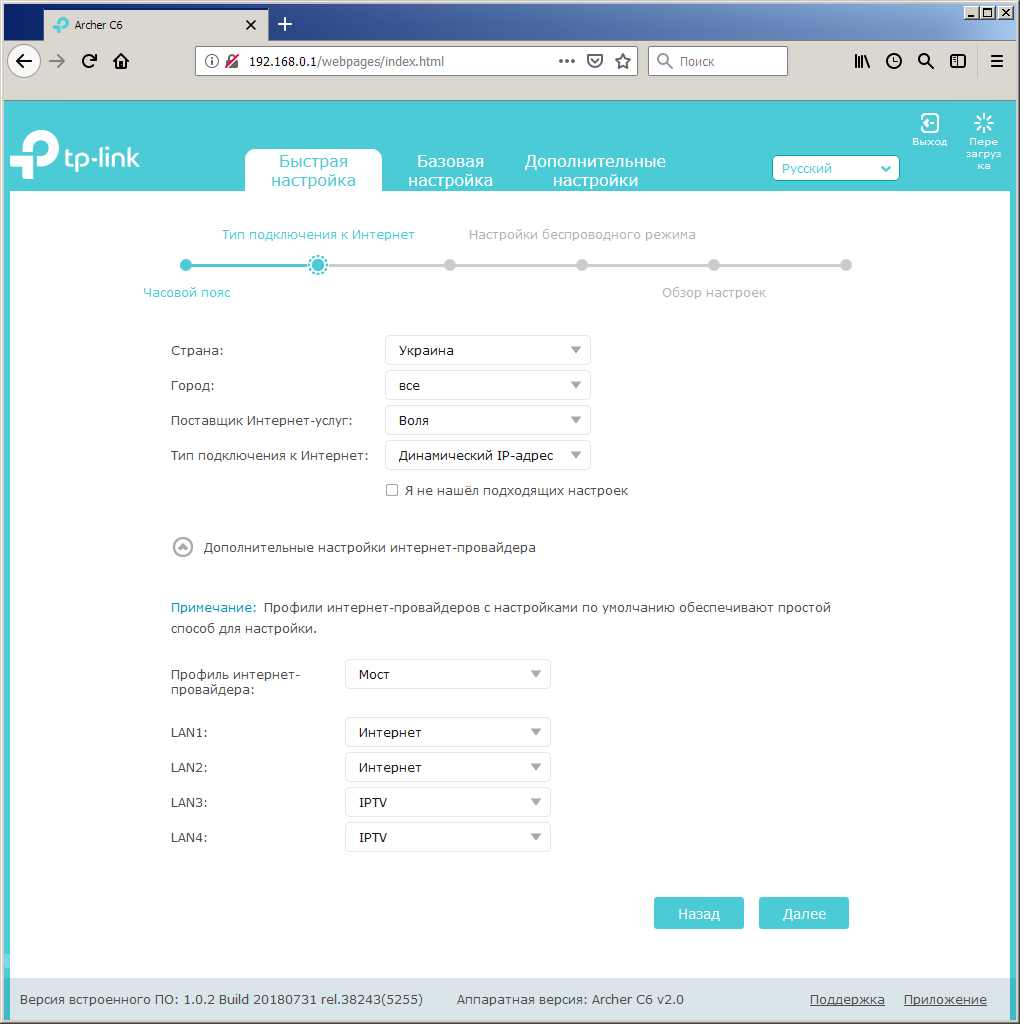
Task: Collapse Дополнительные настройки интернет-провайдера section
Action: click(x=183, y=548)
